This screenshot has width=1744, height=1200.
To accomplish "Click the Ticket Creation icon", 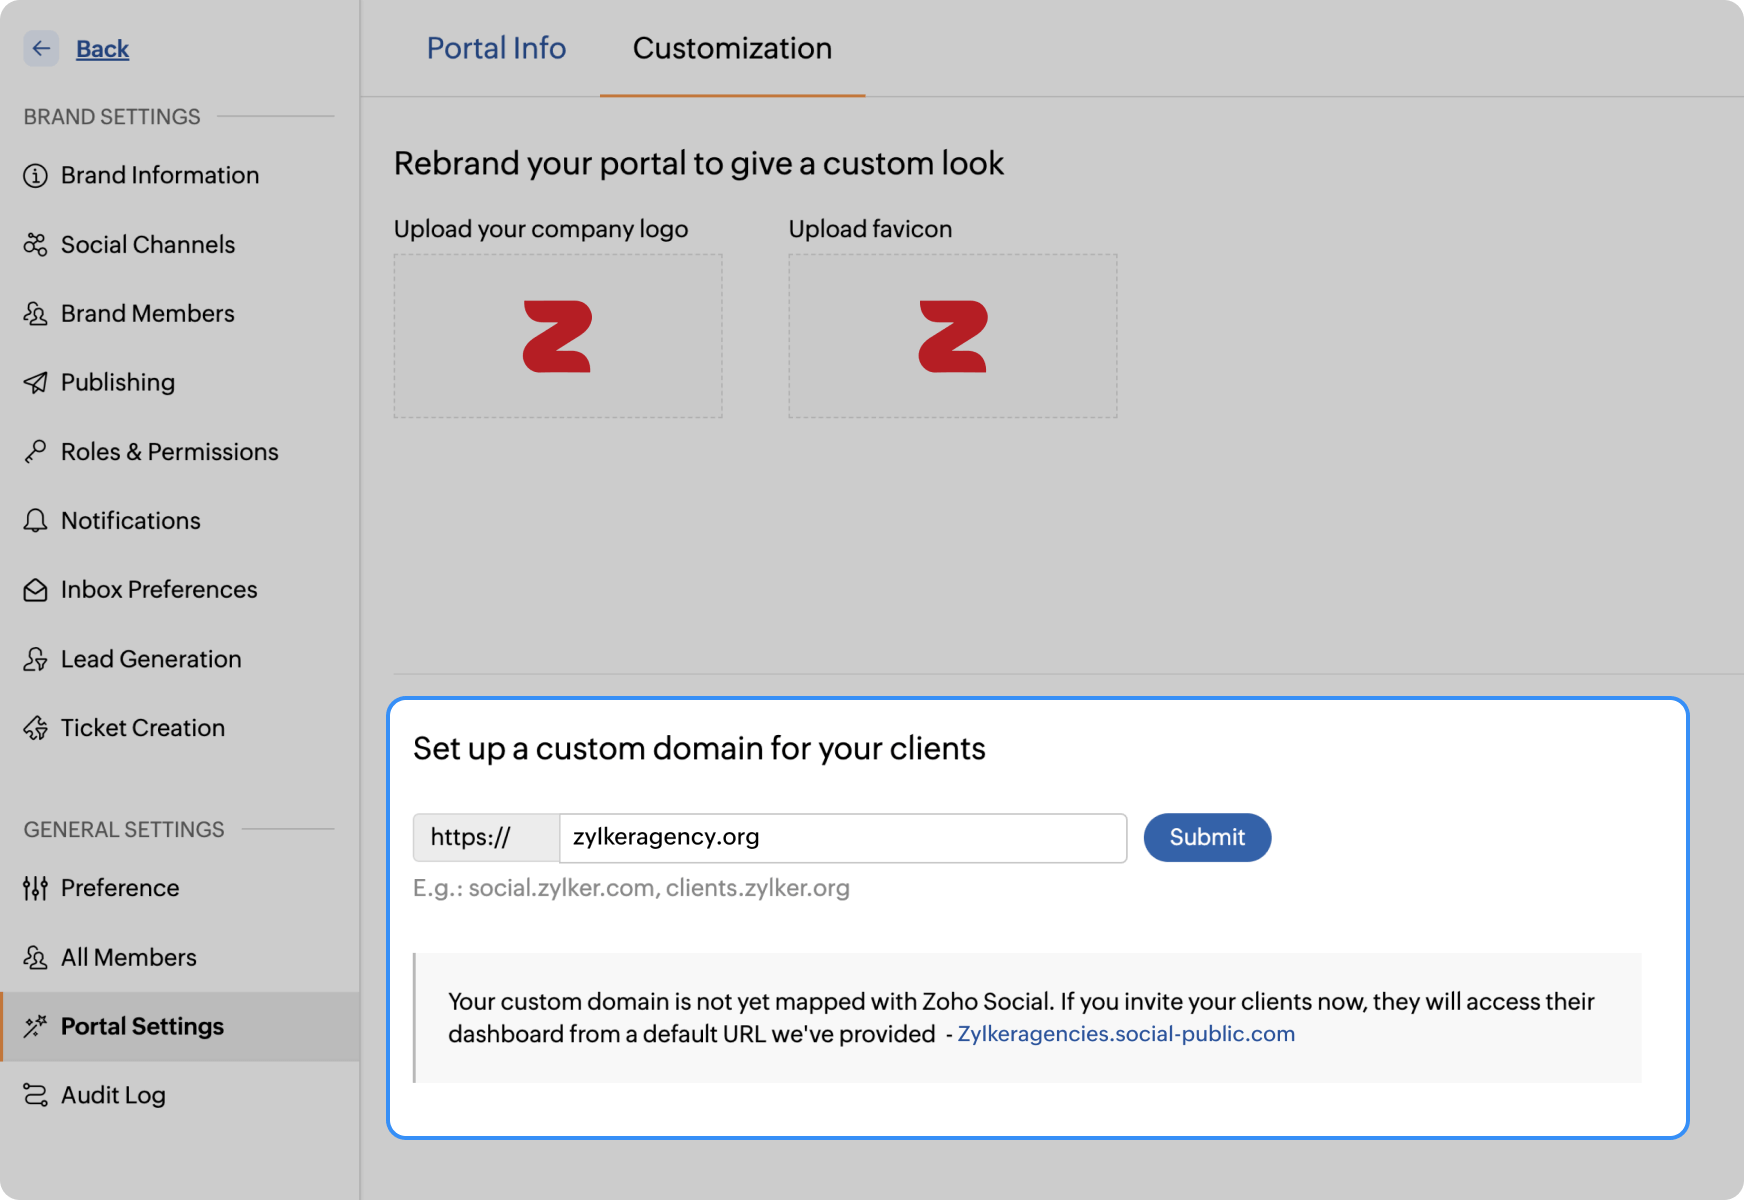I will coord(35,728).
